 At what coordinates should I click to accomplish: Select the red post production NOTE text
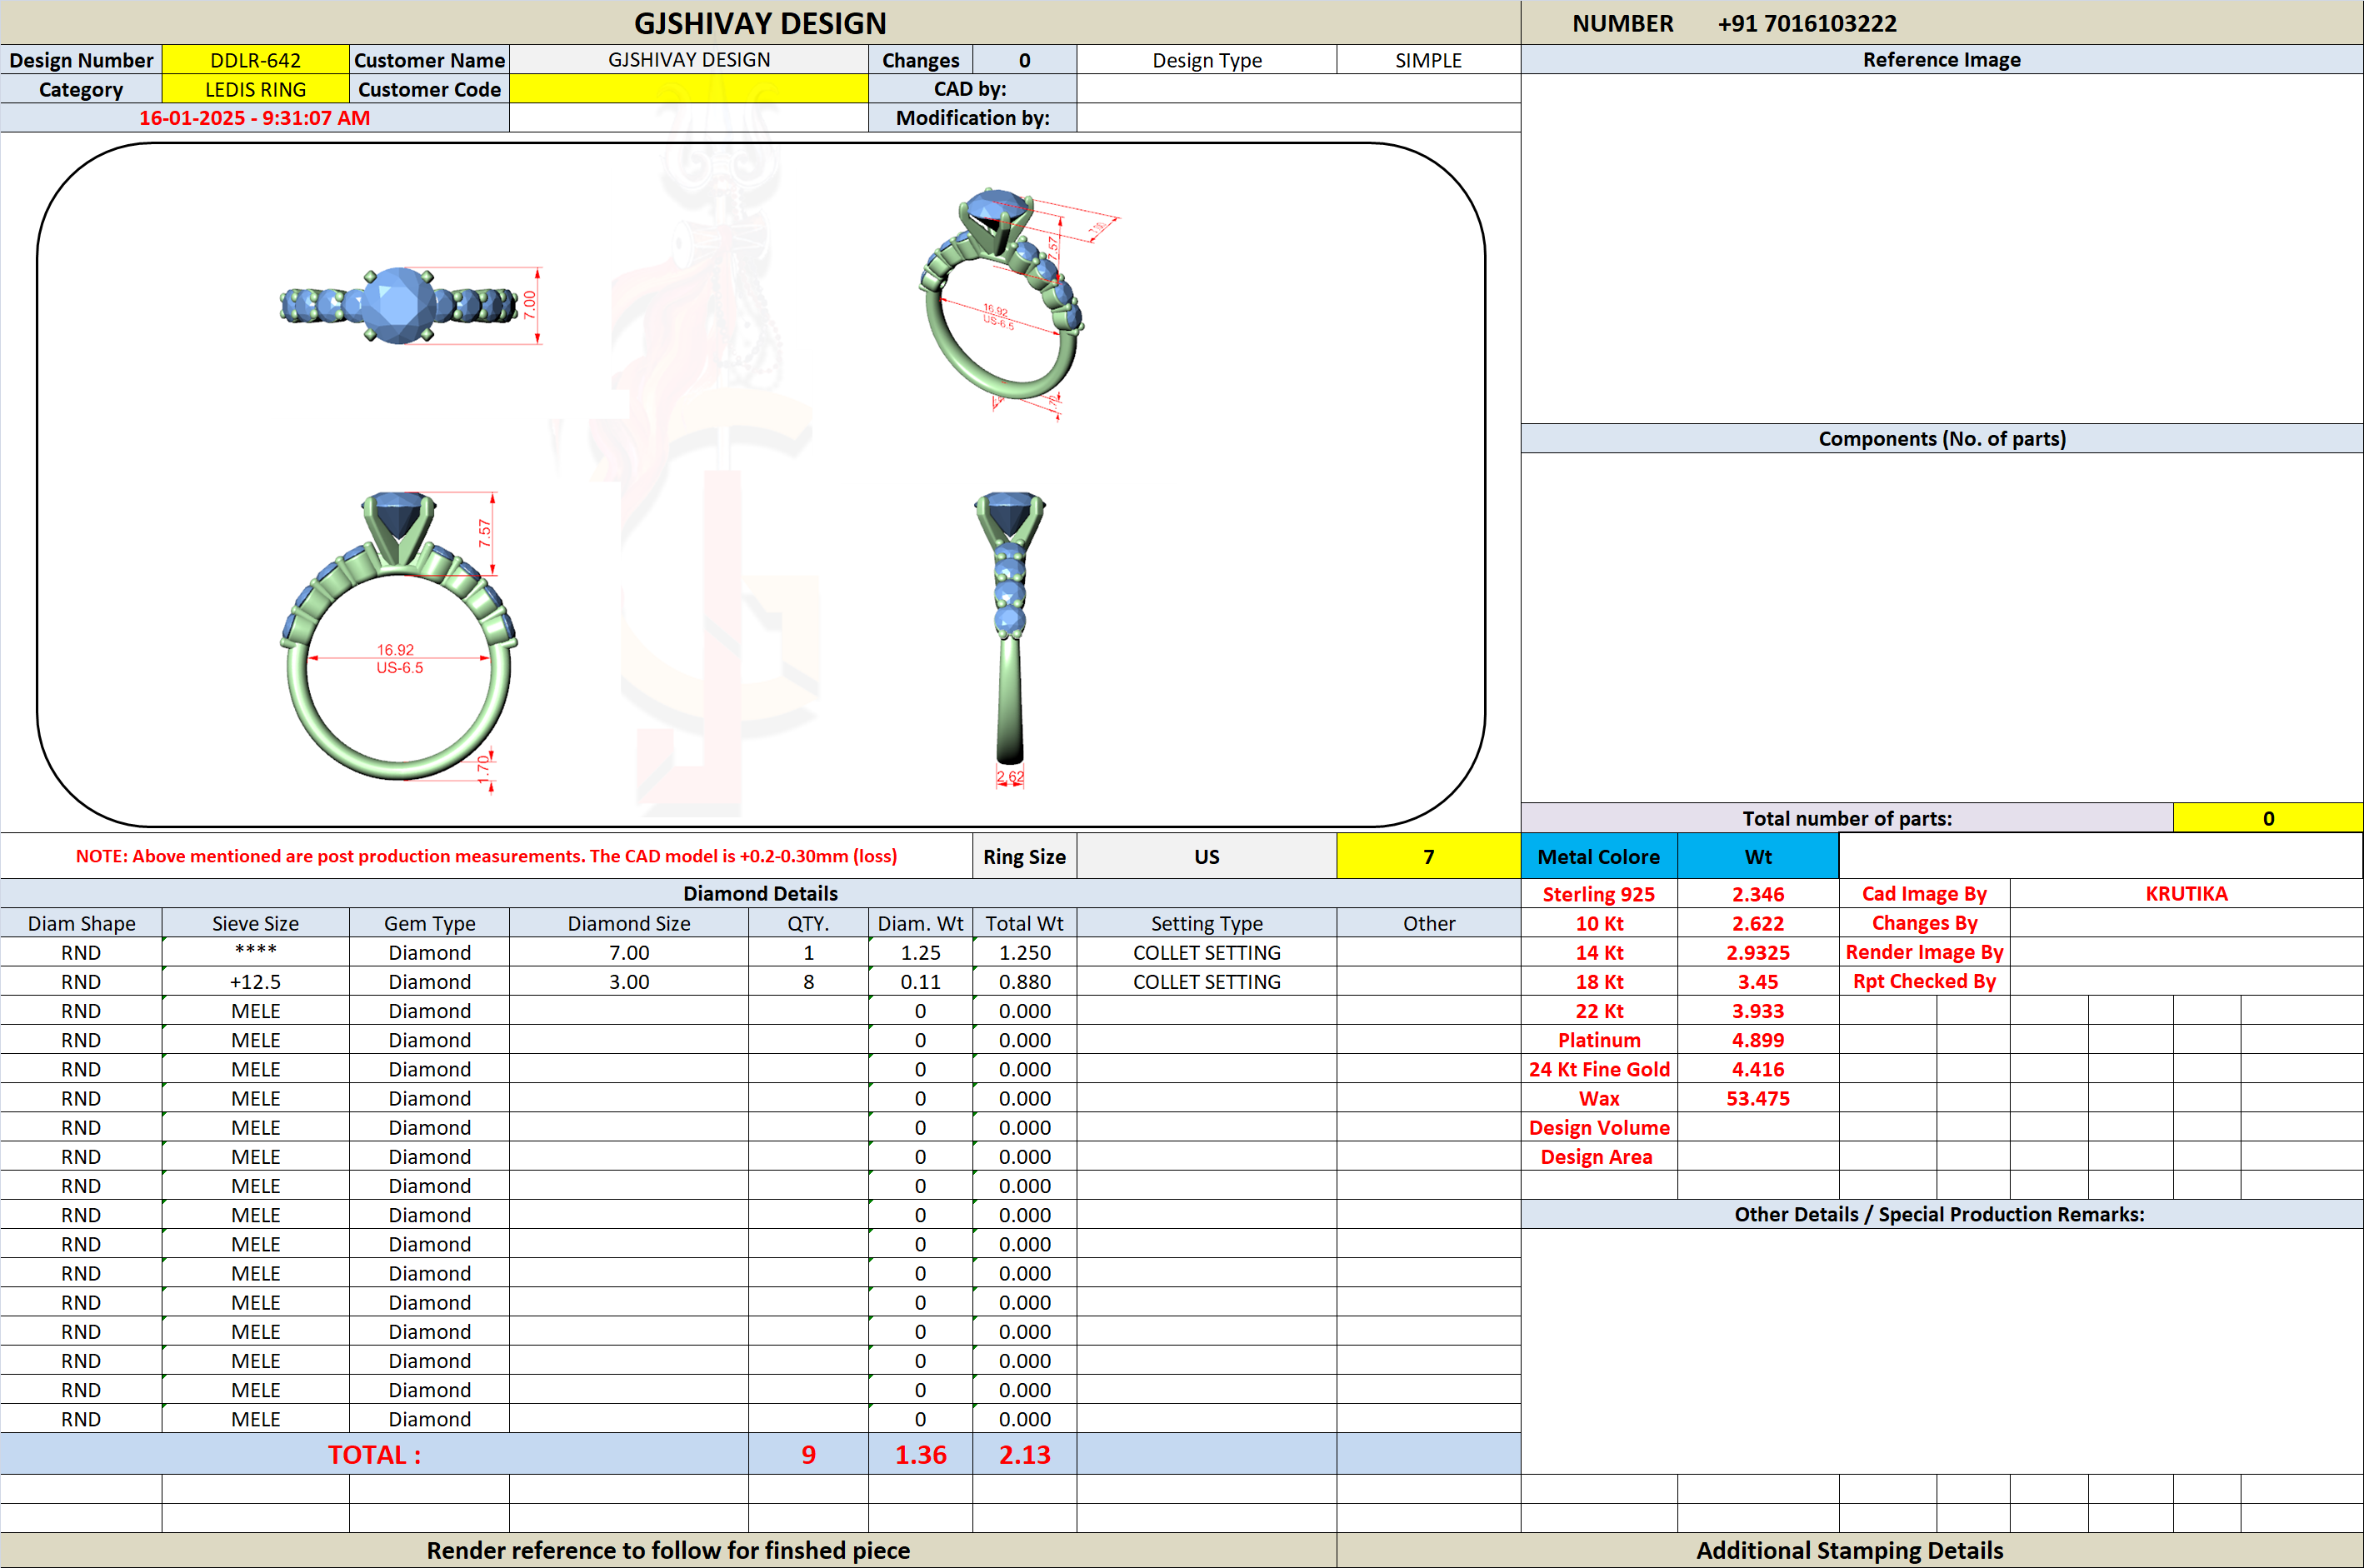(x=486, y=856)
